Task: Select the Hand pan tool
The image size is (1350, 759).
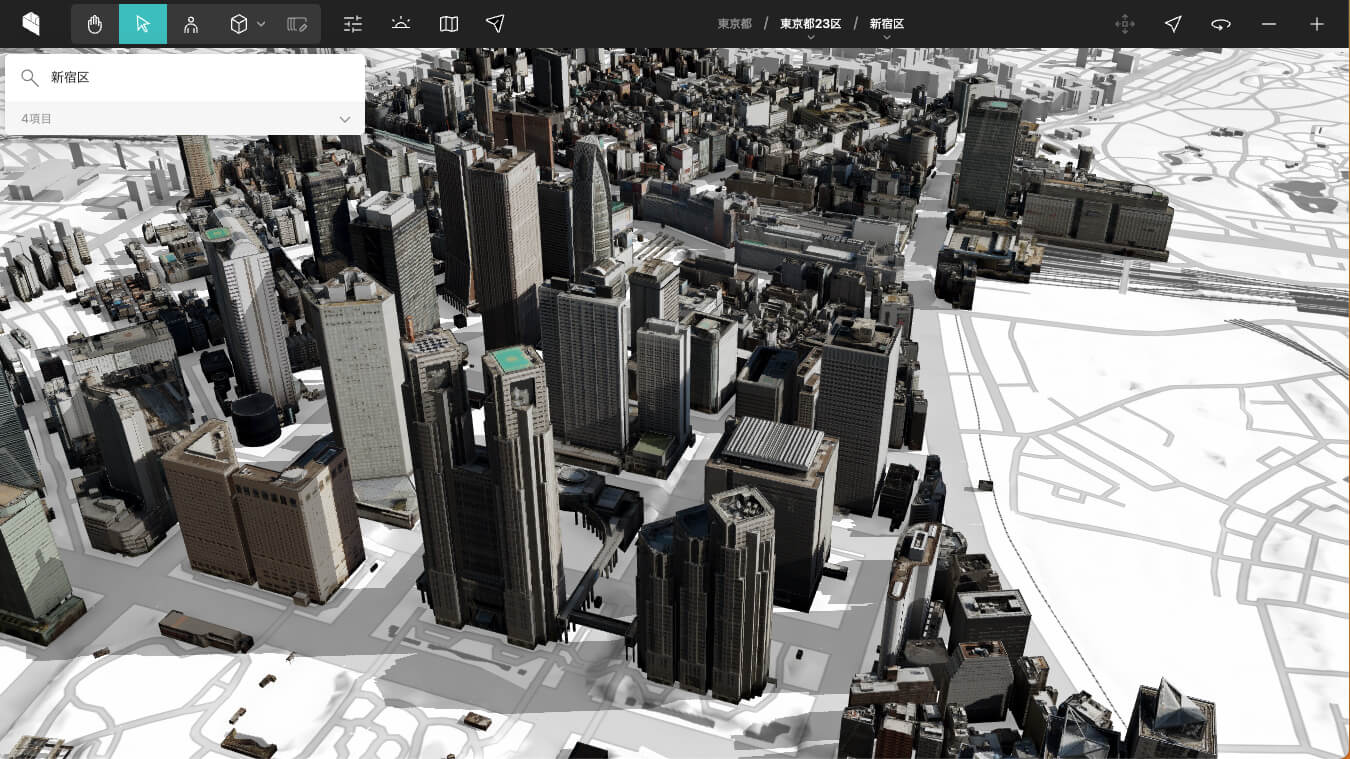Action: 95,24
